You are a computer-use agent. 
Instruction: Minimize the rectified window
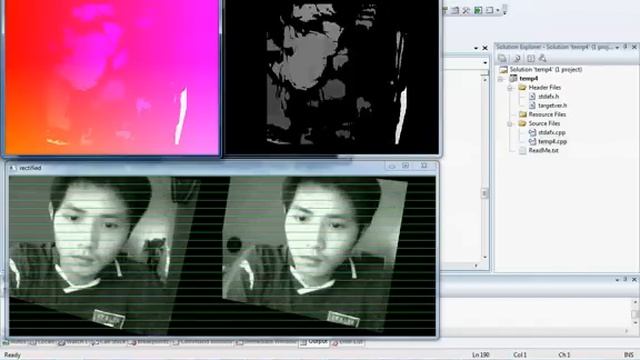point(392,166)
